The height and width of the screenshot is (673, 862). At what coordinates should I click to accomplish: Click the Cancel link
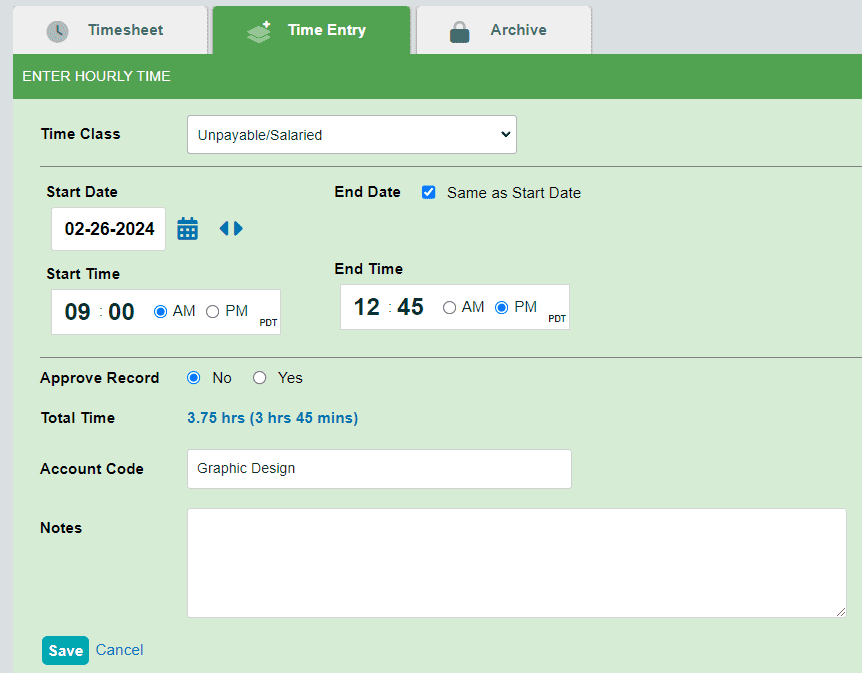click(119, 650)
